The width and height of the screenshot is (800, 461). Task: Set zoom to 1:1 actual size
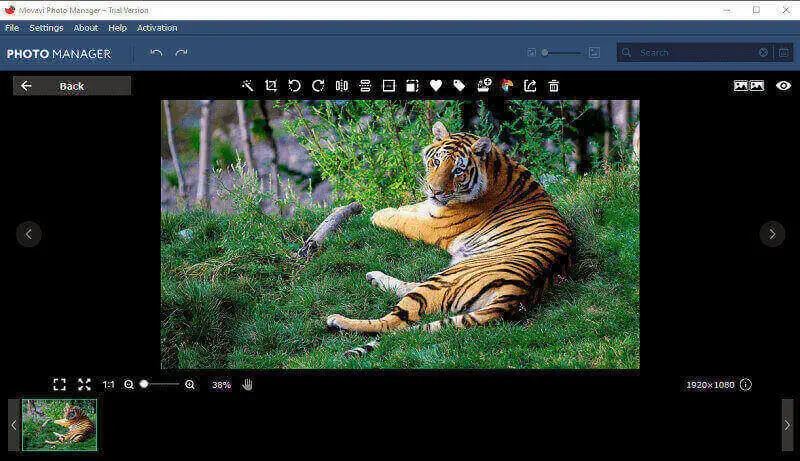click(108, 384)
